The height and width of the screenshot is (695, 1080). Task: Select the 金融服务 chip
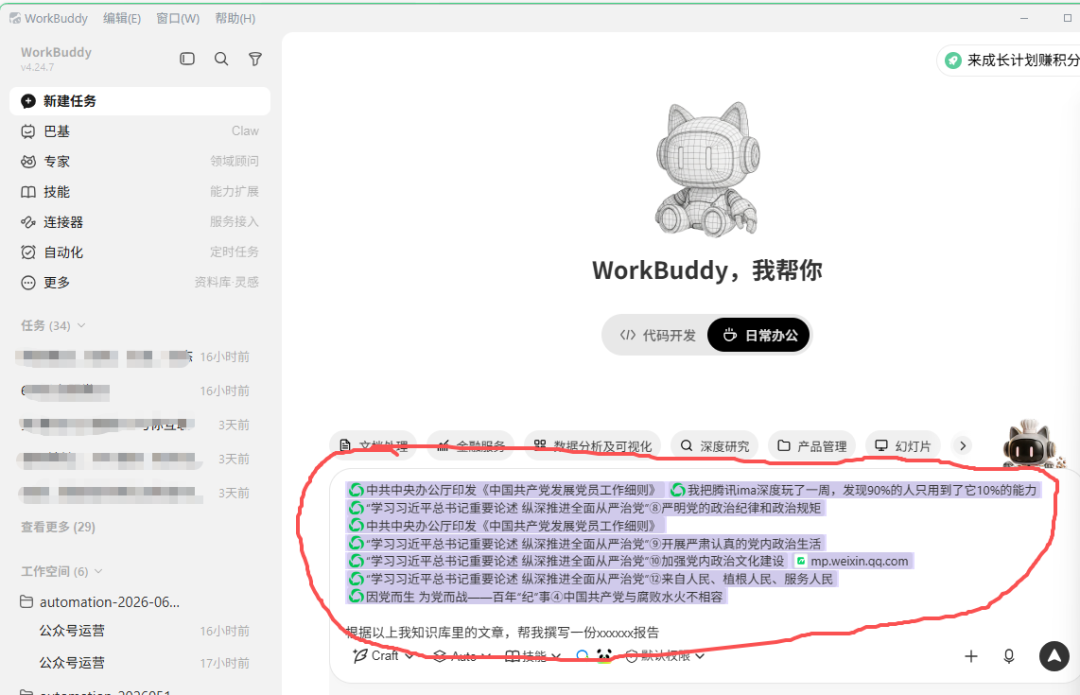[471, 446]
